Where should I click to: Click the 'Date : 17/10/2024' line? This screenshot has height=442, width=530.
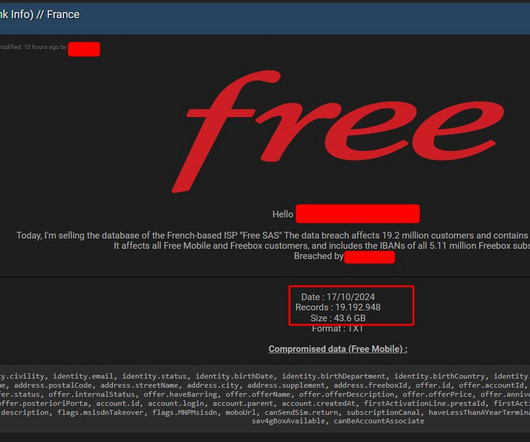tap(338, 297)
